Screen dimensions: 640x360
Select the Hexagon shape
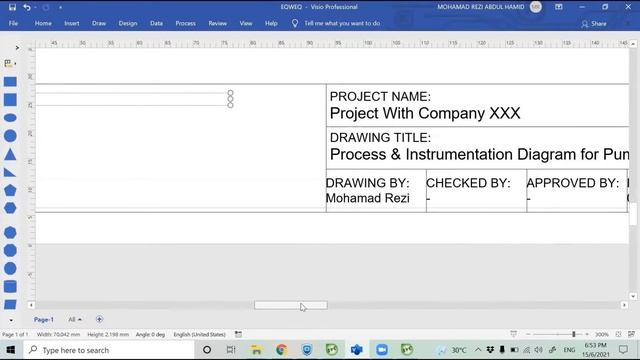(x=10, y=208)
